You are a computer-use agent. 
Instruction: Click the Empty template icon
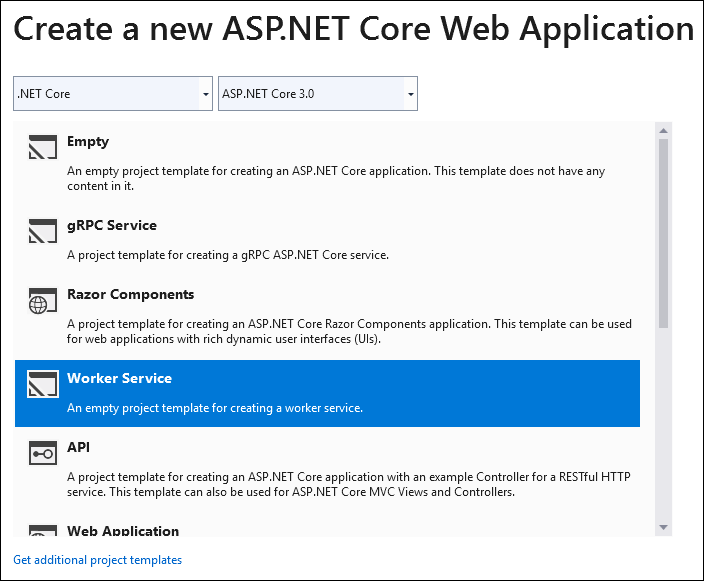[43, 147]
